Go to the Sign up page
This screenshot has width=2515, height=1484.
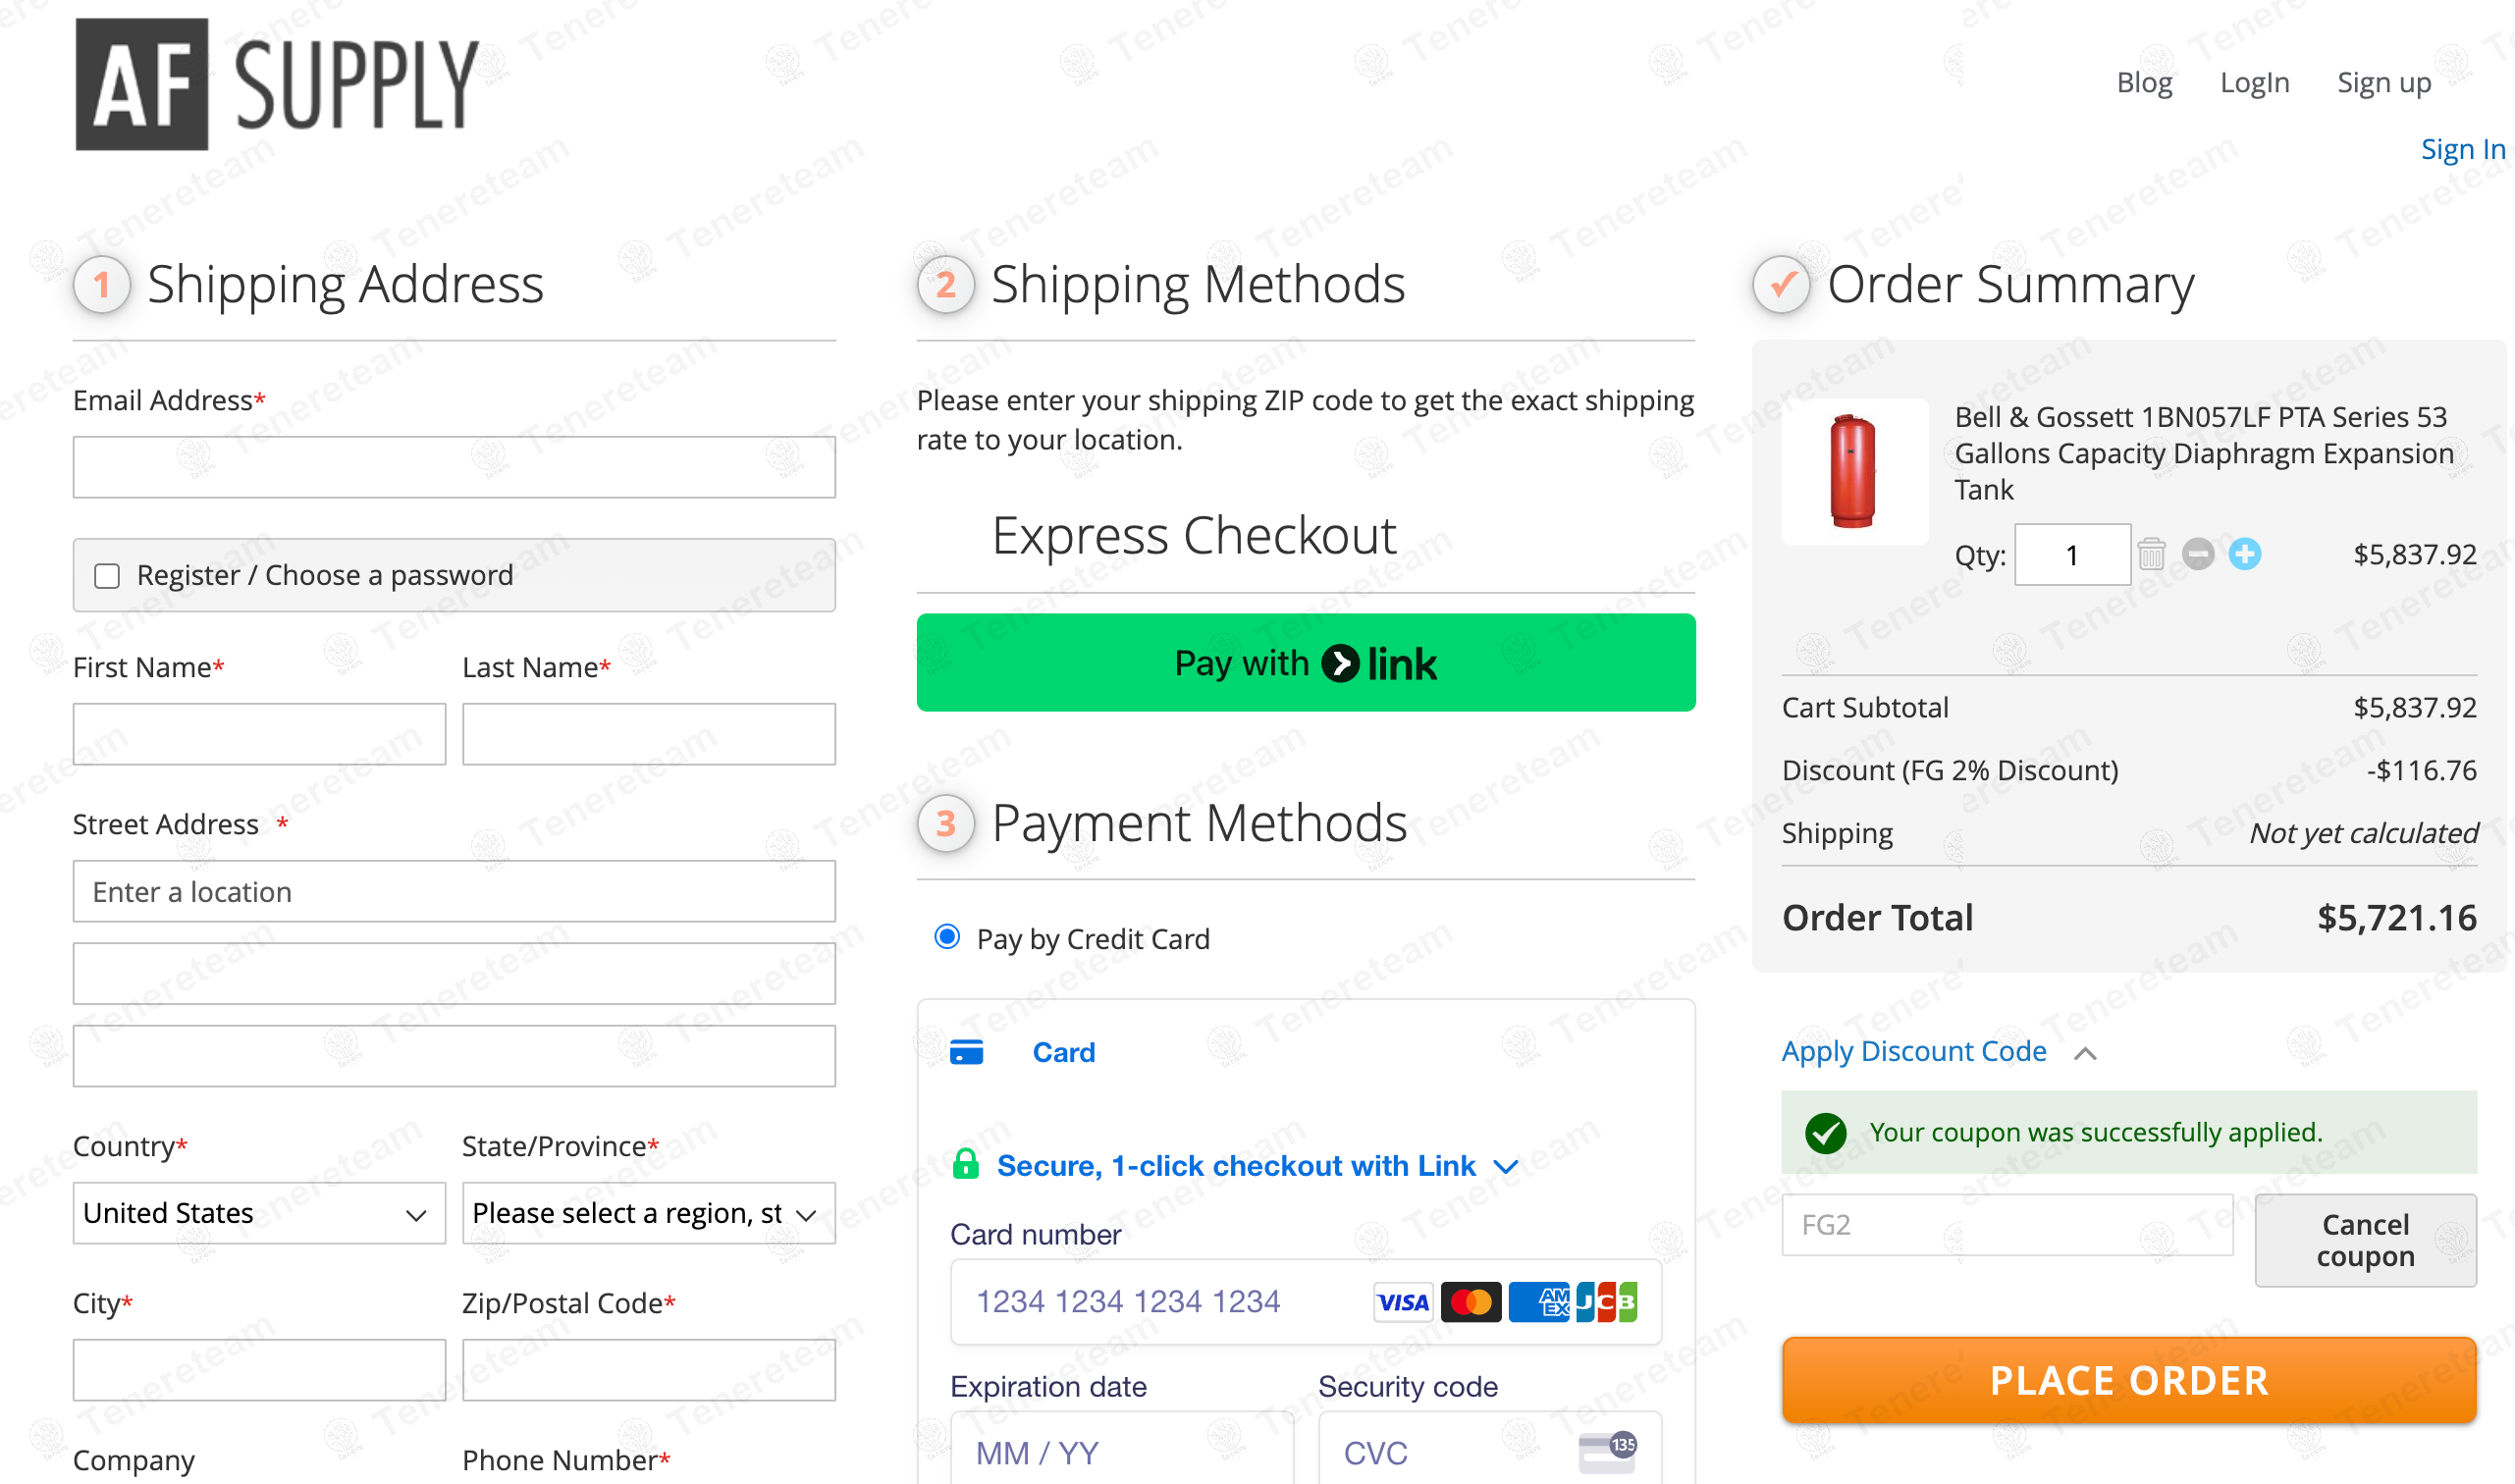[2383, 82]
